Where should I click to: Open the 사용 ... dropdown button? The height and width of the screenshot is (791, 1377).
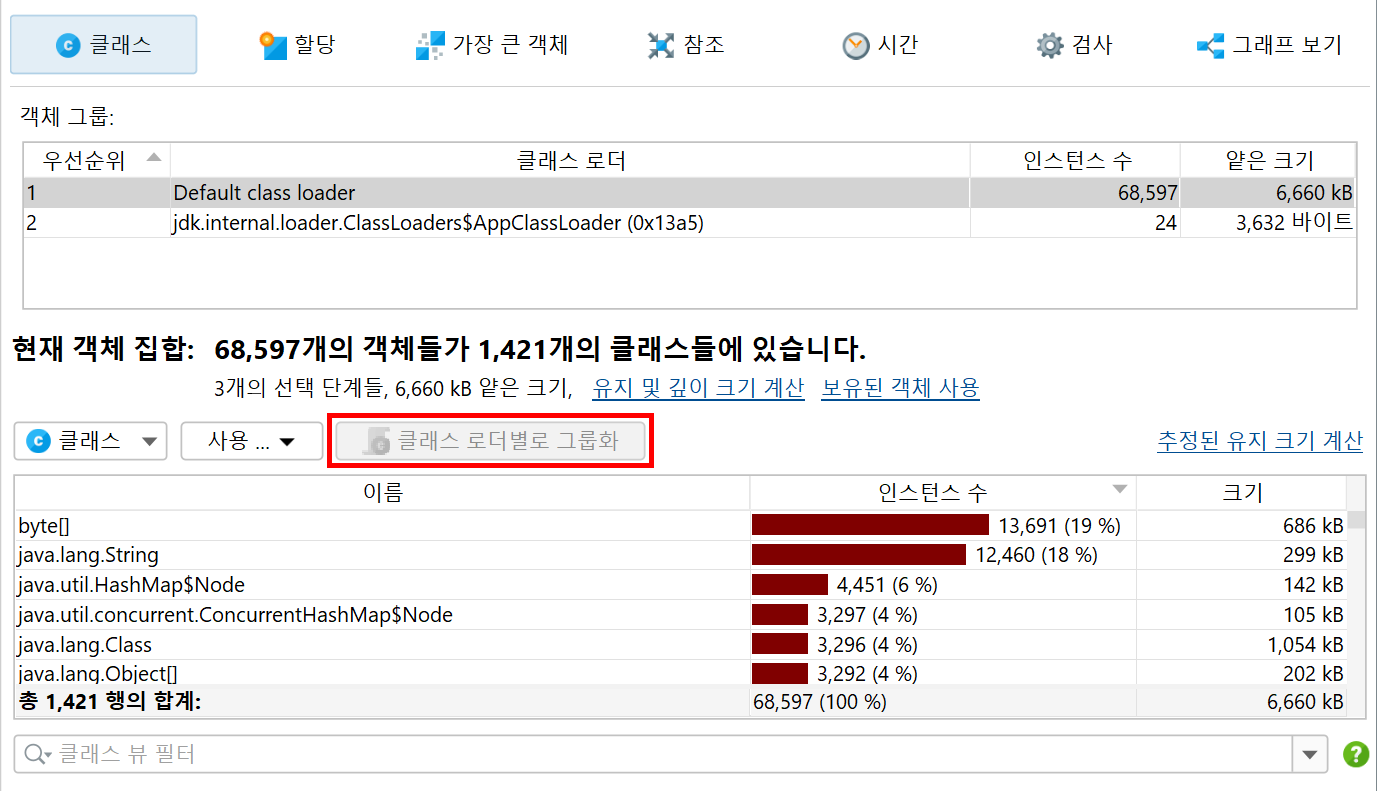pyautogui.click(x=251, y=441)
